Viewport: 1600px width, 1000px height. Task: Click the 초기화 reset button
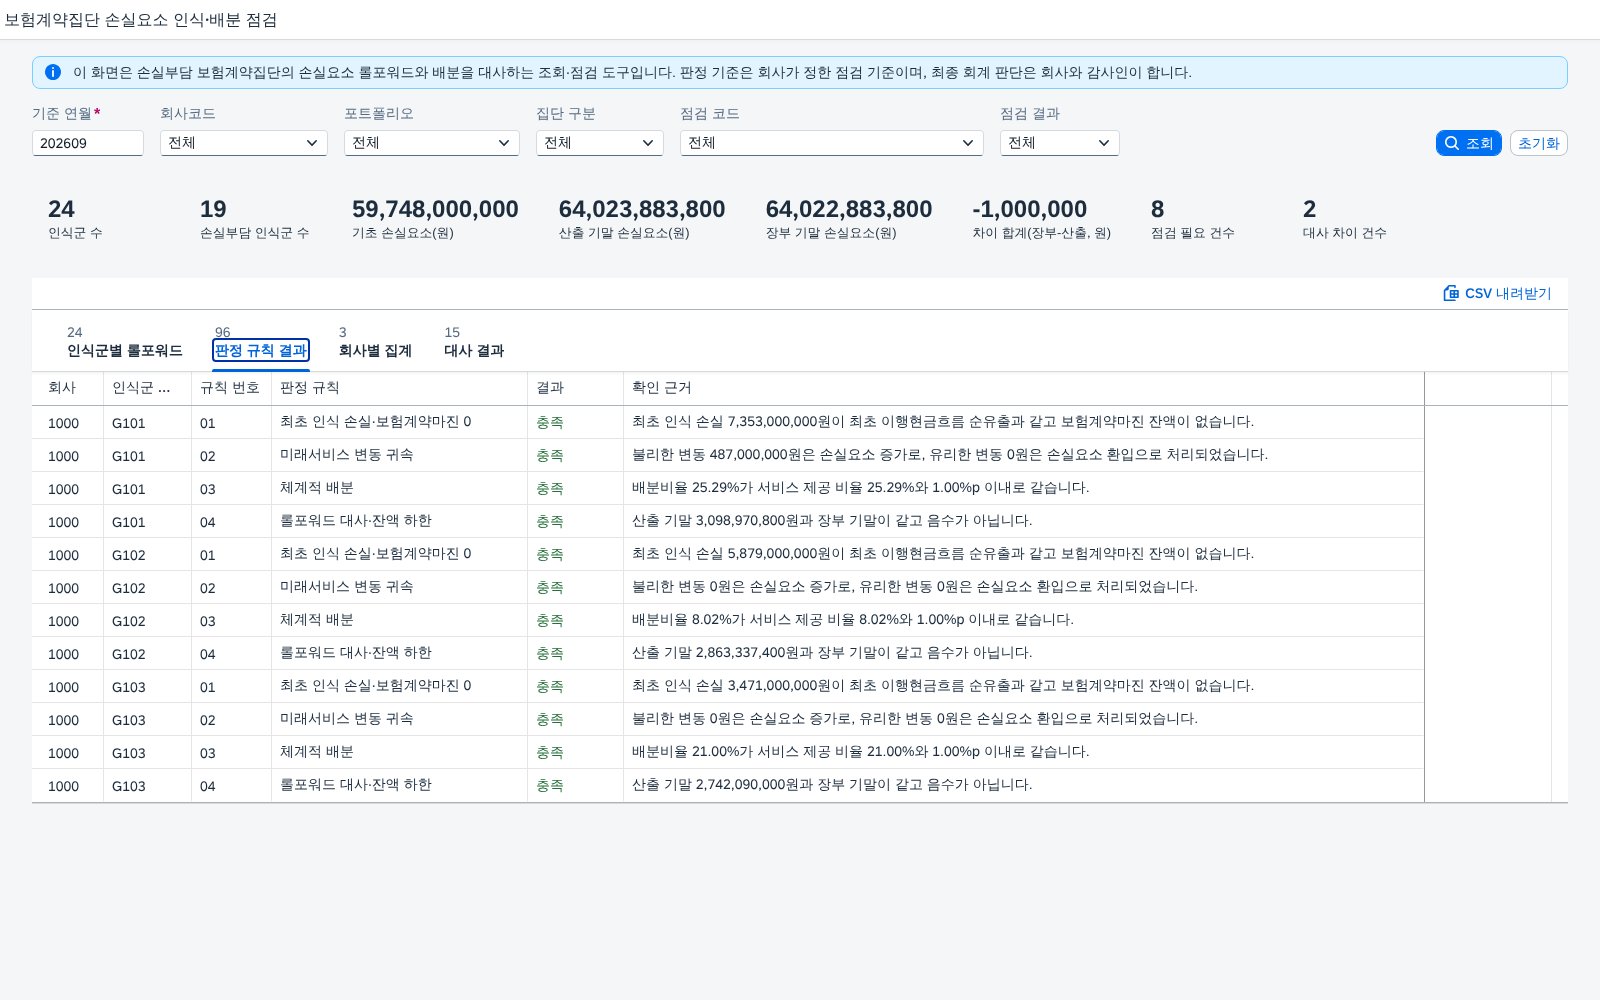(1539, 143)
